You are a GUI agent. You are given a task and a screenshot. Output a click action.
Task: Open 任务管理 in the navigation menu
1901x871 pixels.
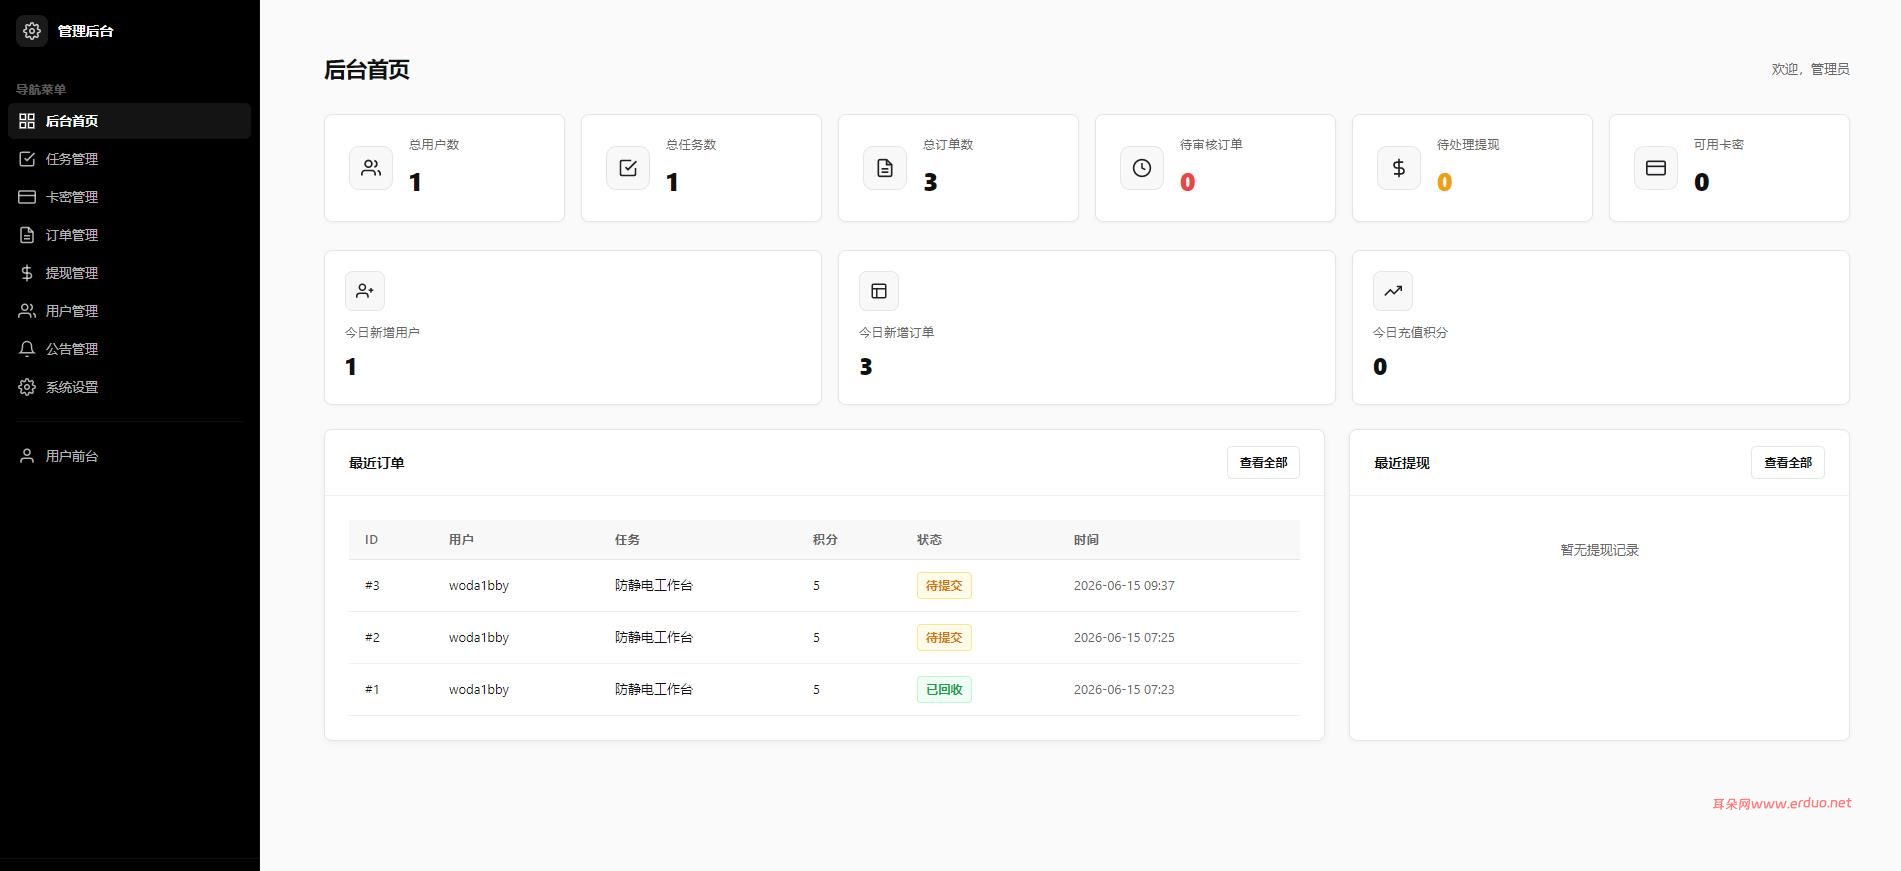point(129,159)
